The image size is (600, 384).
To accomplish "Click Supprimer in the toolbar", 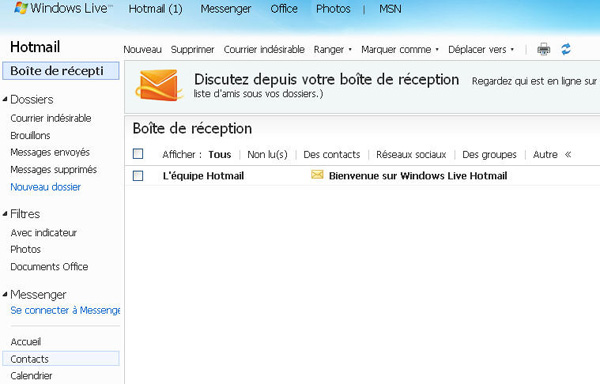I will [192, 49].
